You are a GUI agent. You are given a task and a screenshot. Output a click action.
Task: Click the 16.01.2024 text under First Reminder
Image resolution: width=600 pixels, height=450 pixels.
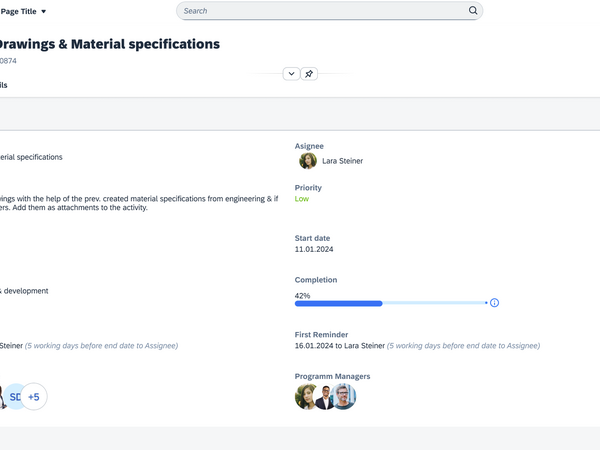tap(315, 346)
